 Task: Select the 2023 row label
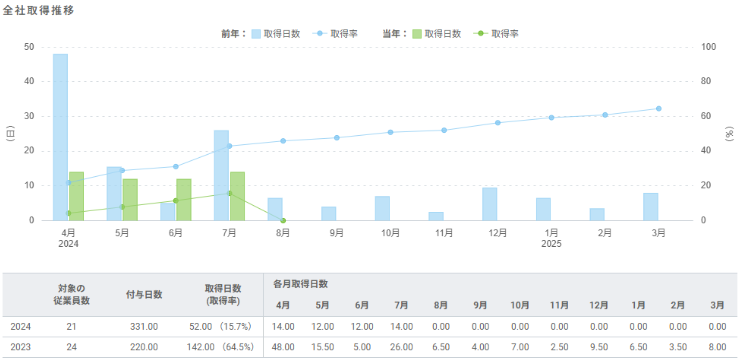click(x=20, y=347)
